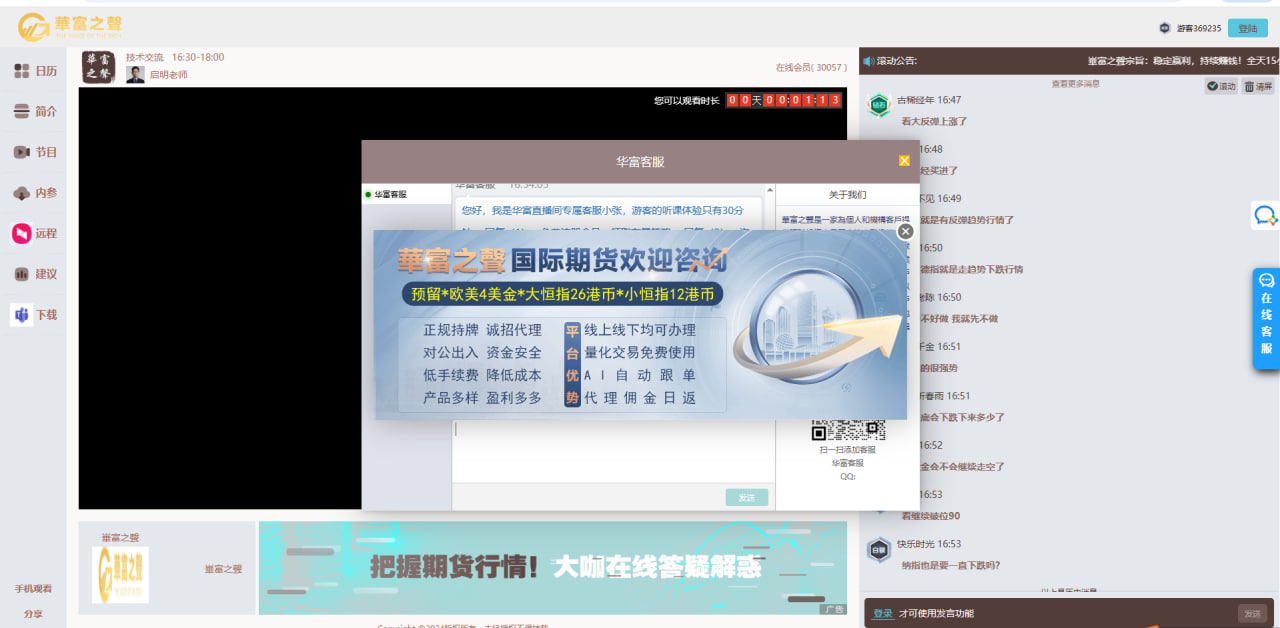Close the futures promo banner with round X
The image size is (1280, 628).
tap(905, 231)
